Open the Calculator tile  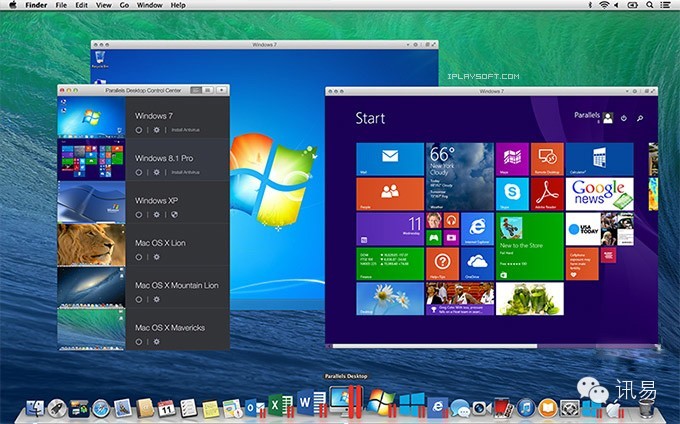tap(599, 159)
